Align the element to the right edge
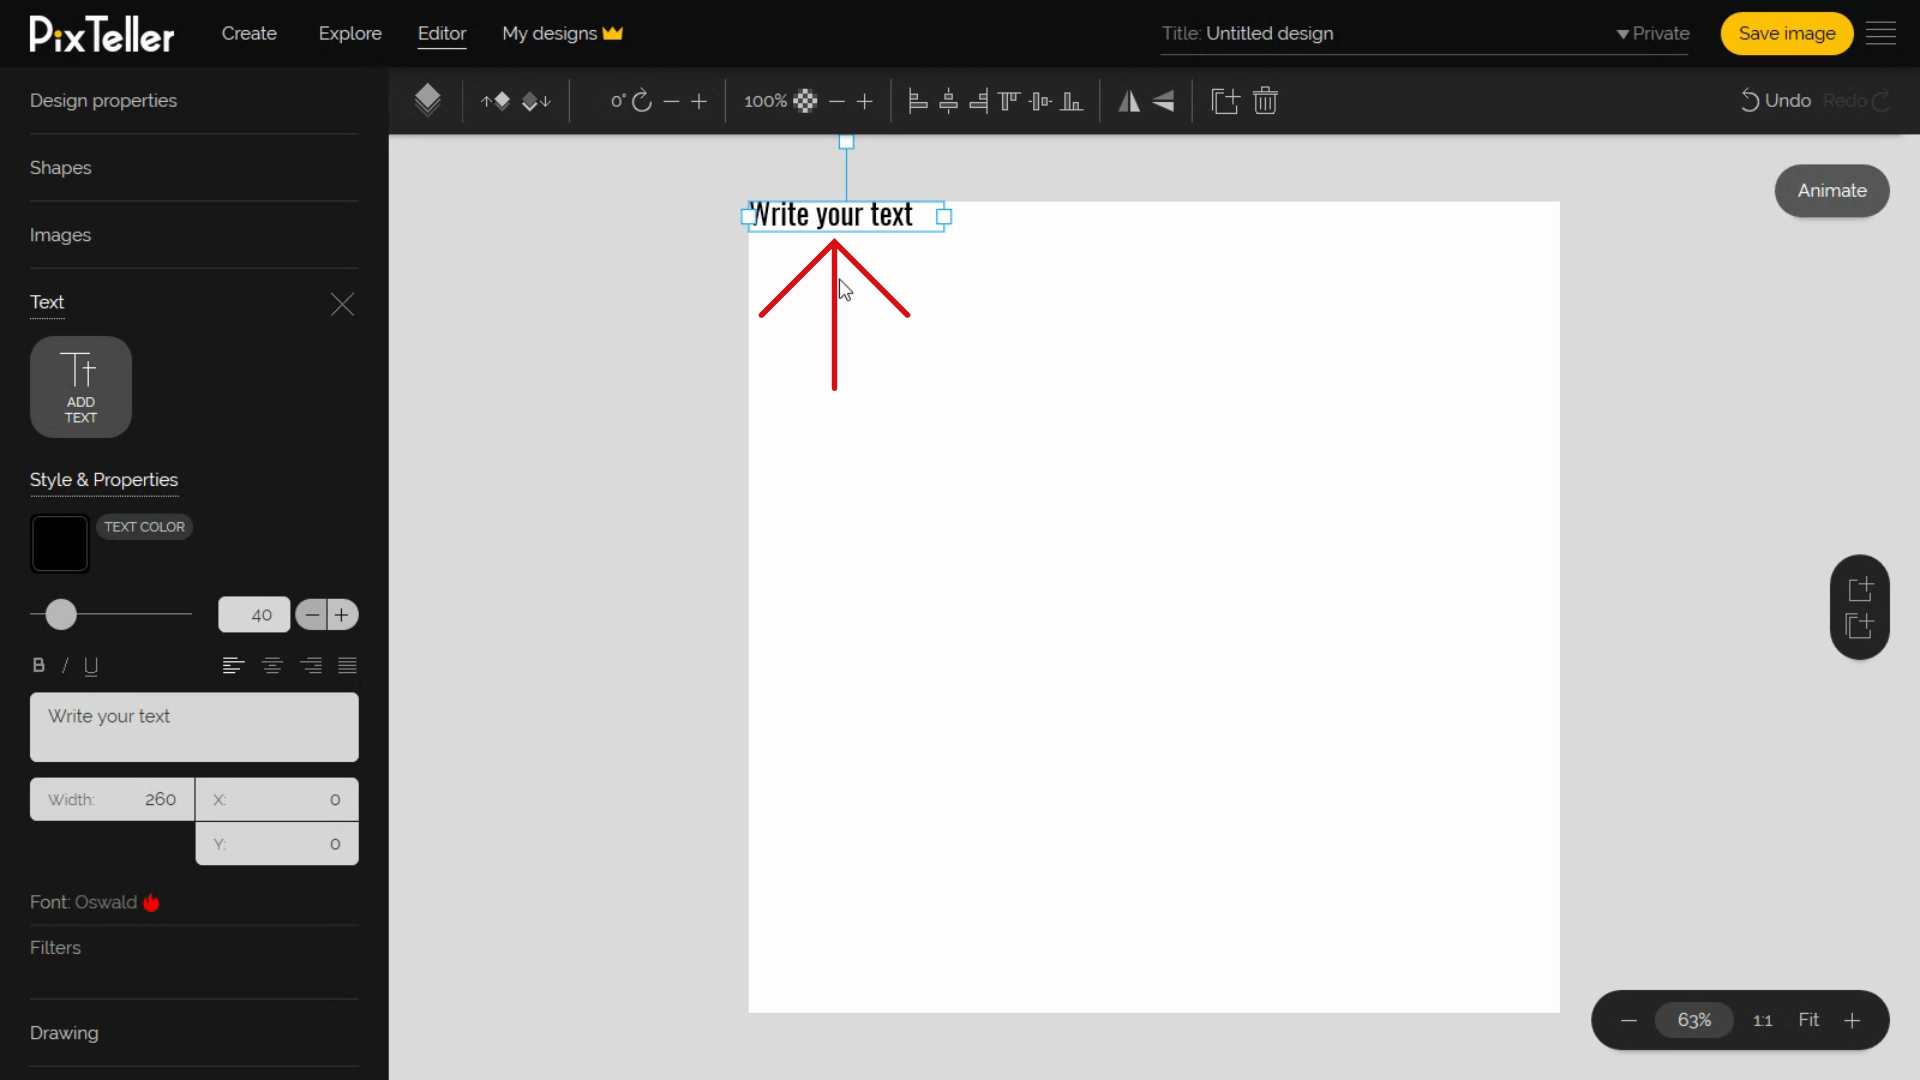This screenshot has width=1920, height=1080. [x=979, y=101]
